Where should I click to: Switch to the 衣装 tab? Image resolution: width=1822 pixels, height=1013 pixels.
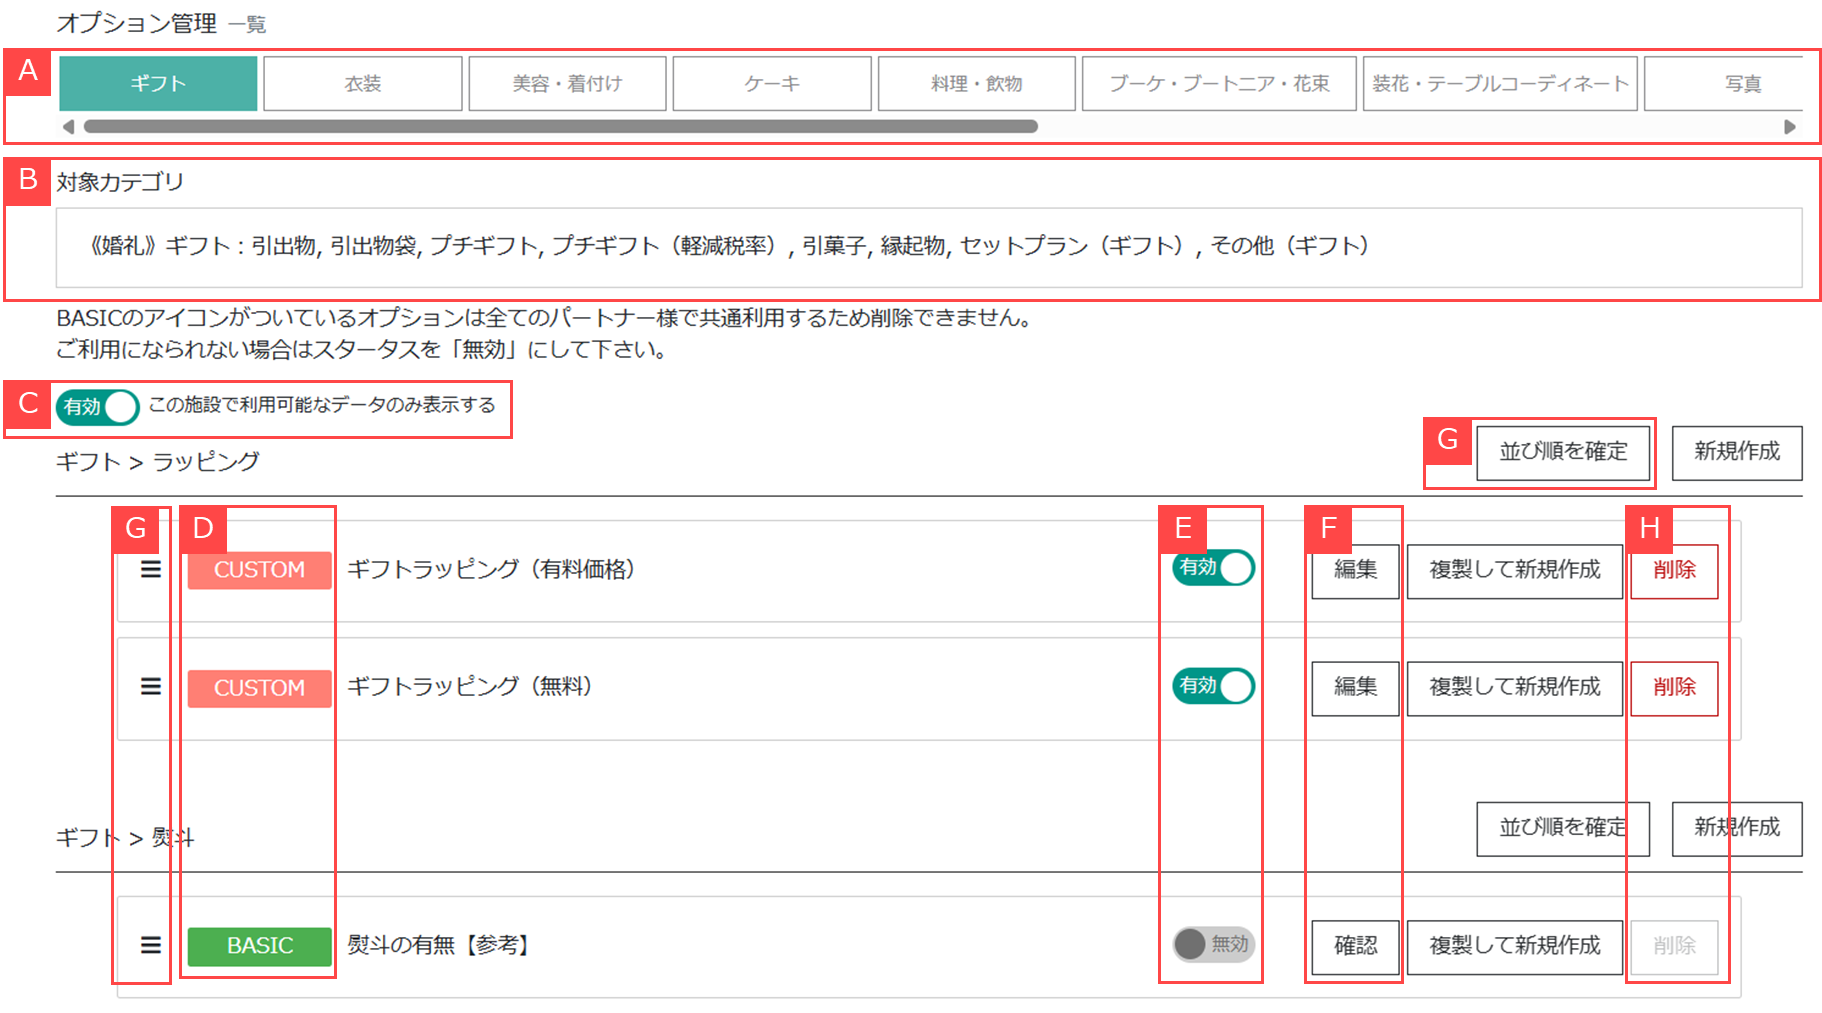pos(362,84)
